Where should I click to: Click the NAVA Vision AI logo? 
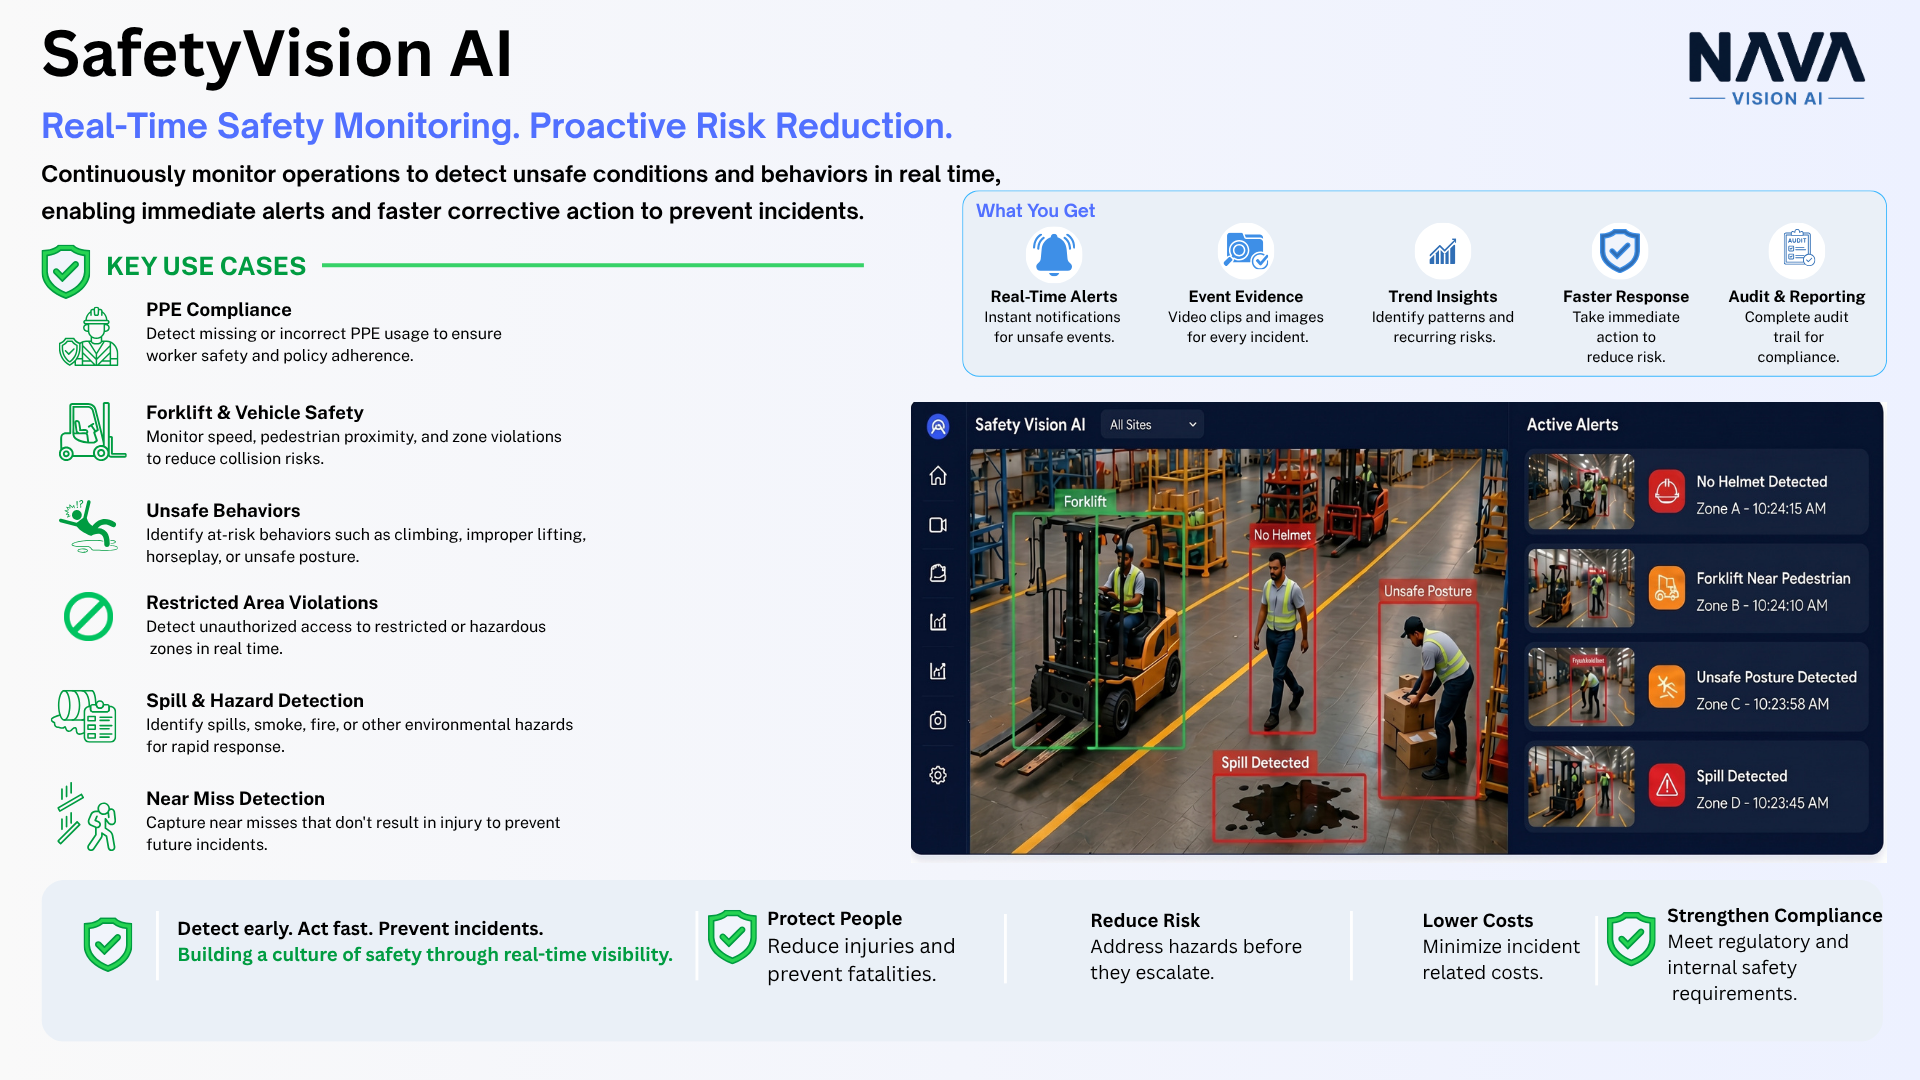pos(1777,68)
